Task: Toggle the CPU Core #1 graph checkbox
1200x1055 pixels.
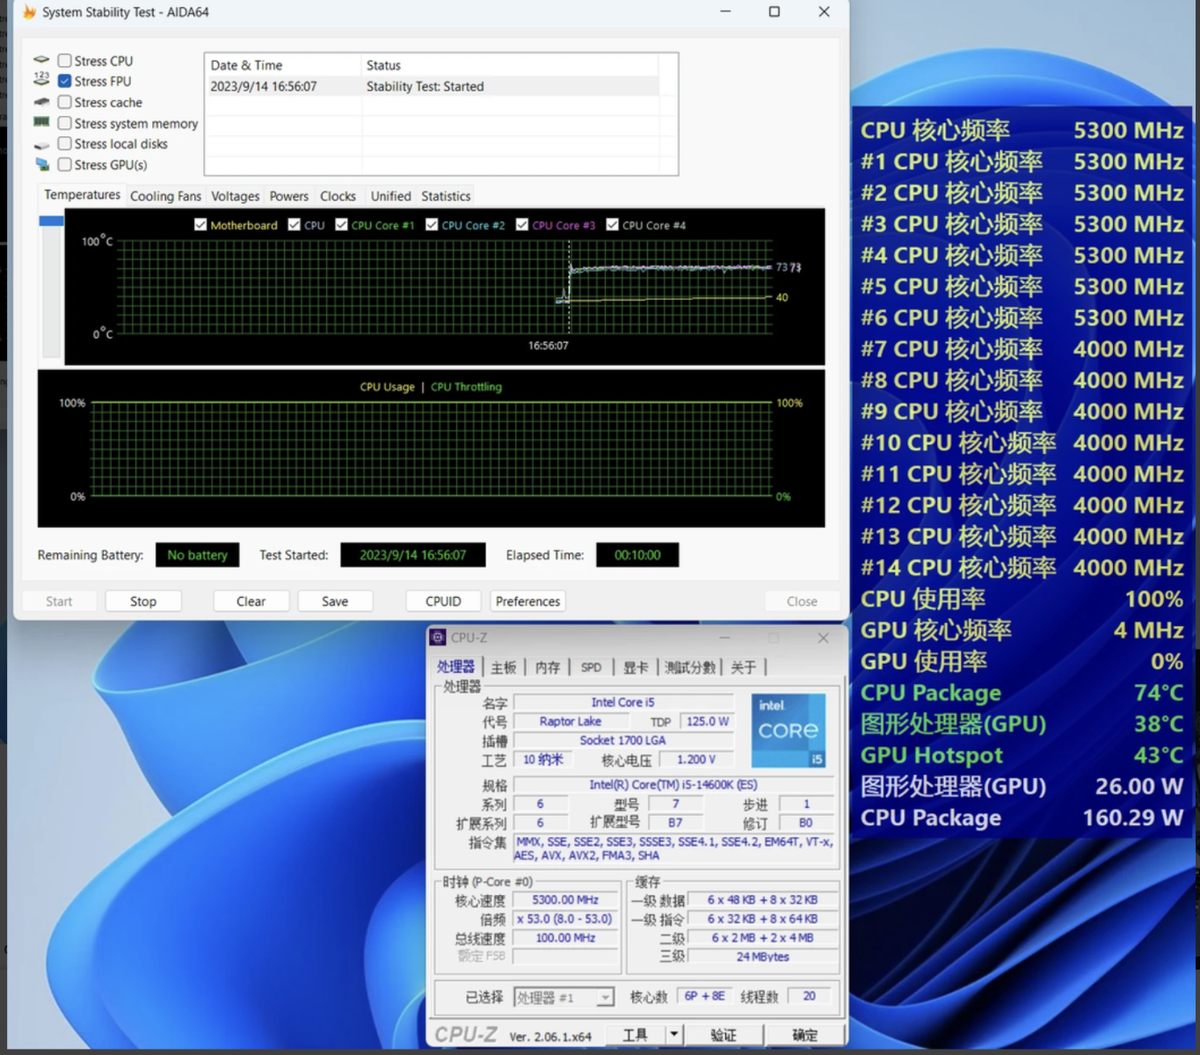Action: (x=342, y=225)
